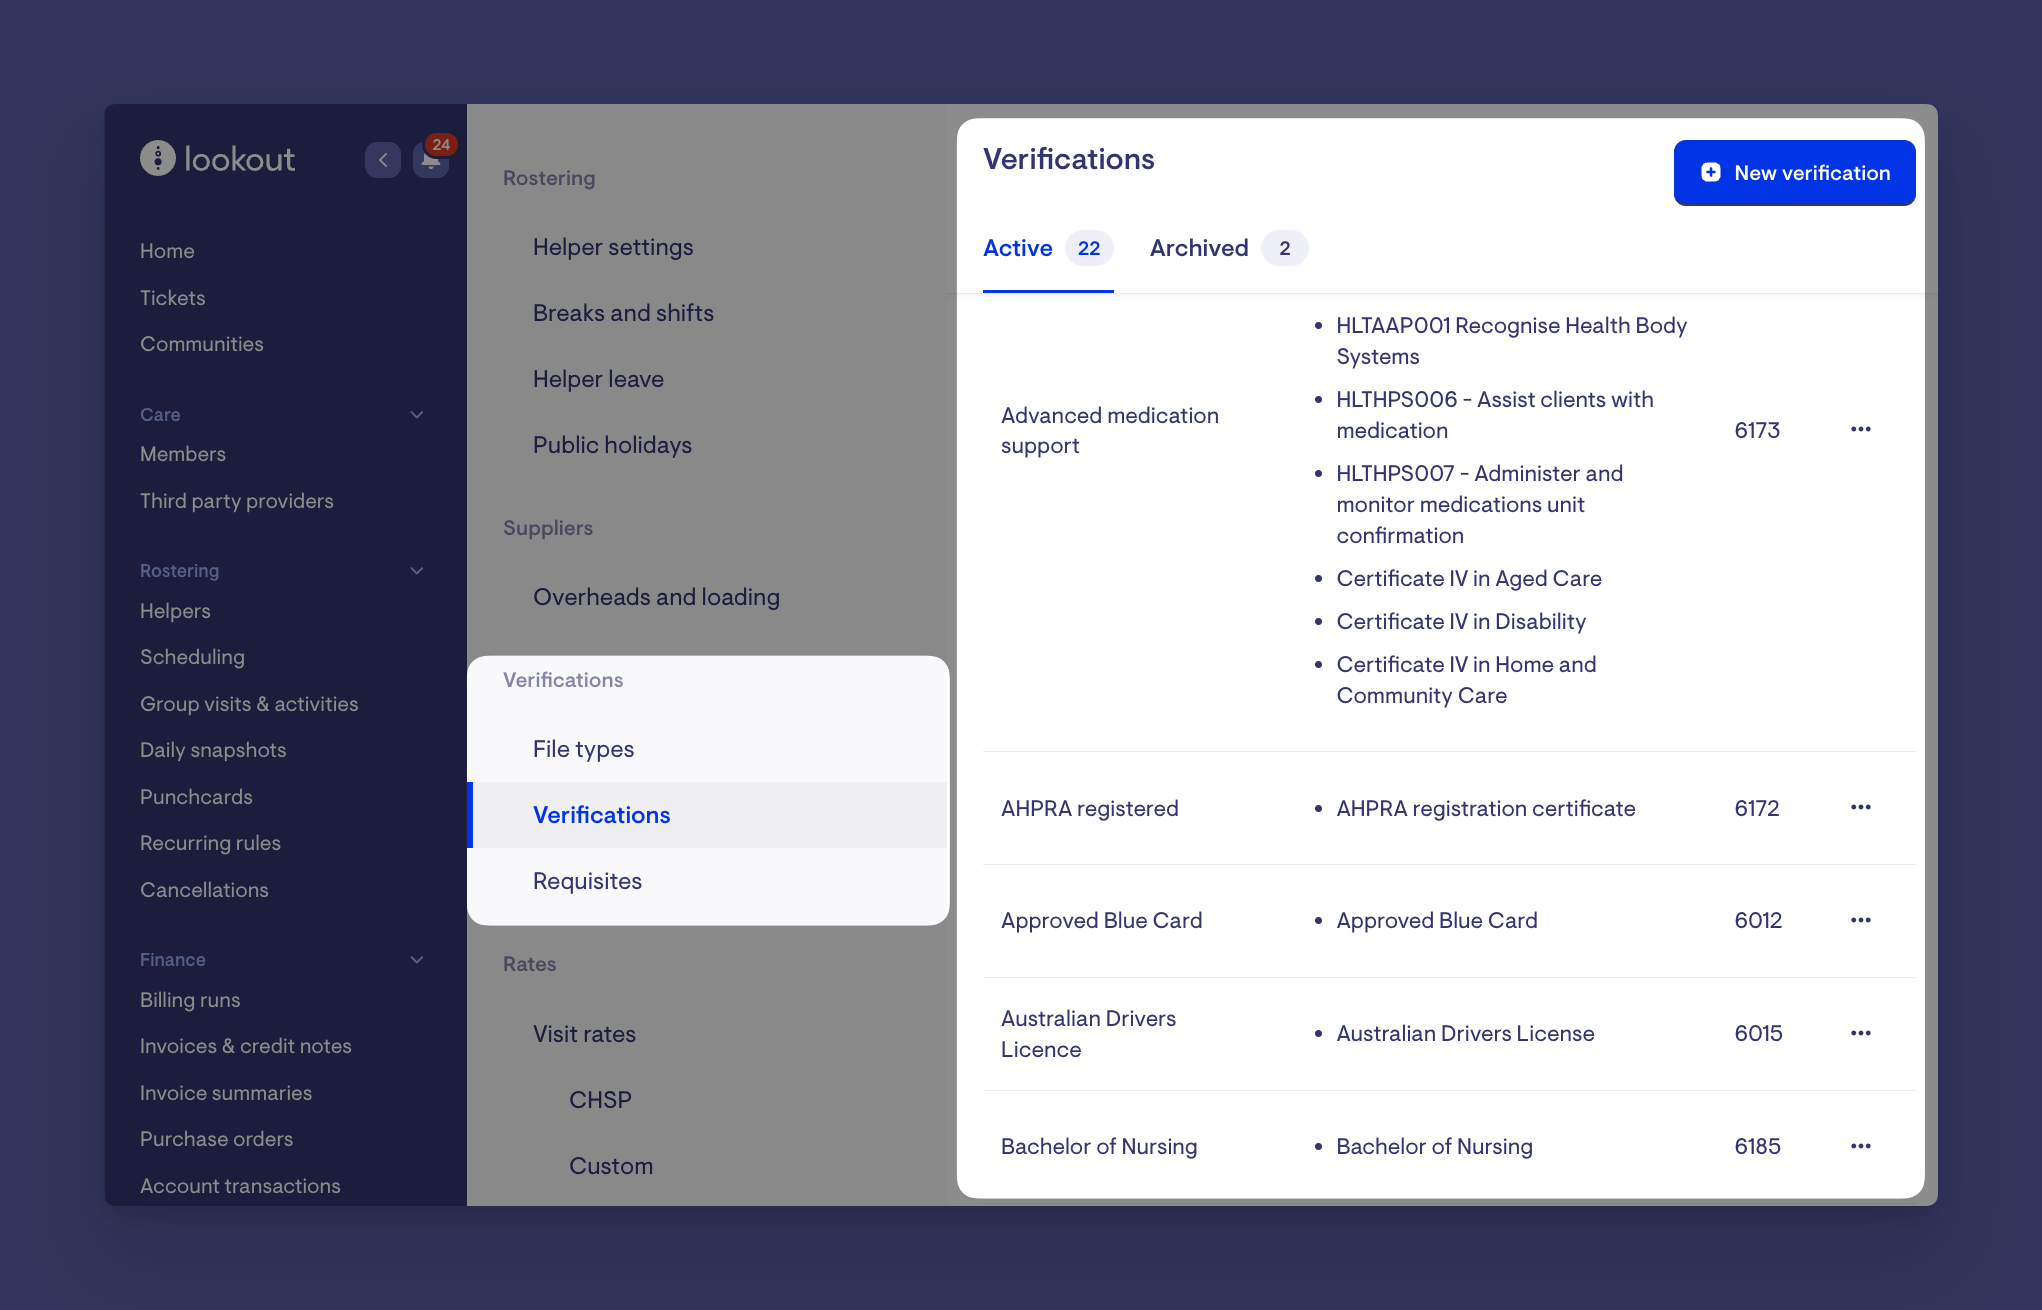Select File types under Verifications
The height and width of the screenshot is (1310, 2042).
(x=583, y=749)
